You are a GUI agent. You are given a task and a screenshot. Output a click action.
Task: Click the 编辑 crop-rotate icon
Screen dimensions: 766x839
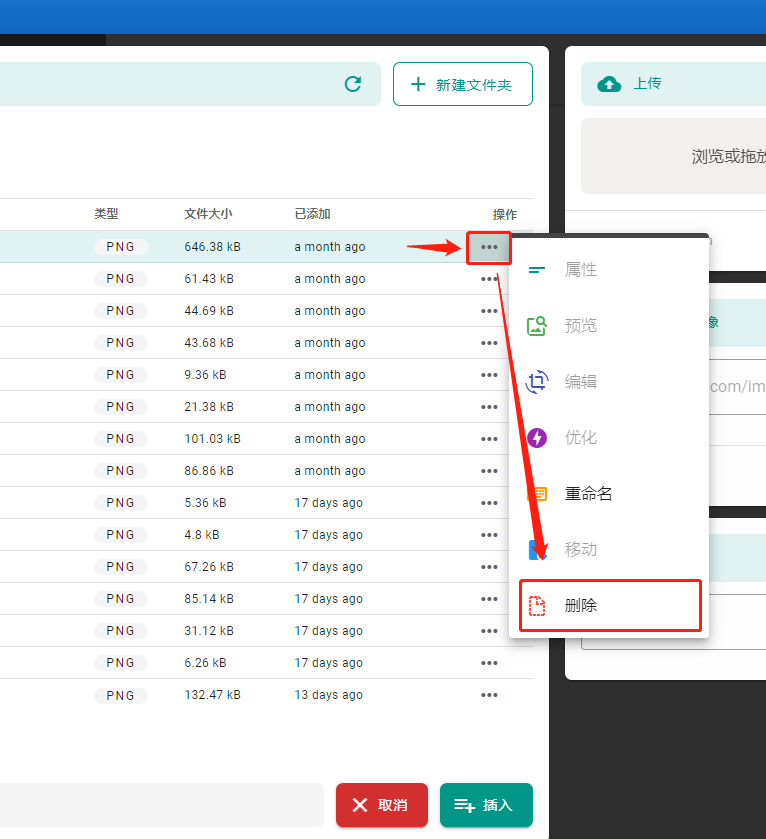tap(537, 382)
